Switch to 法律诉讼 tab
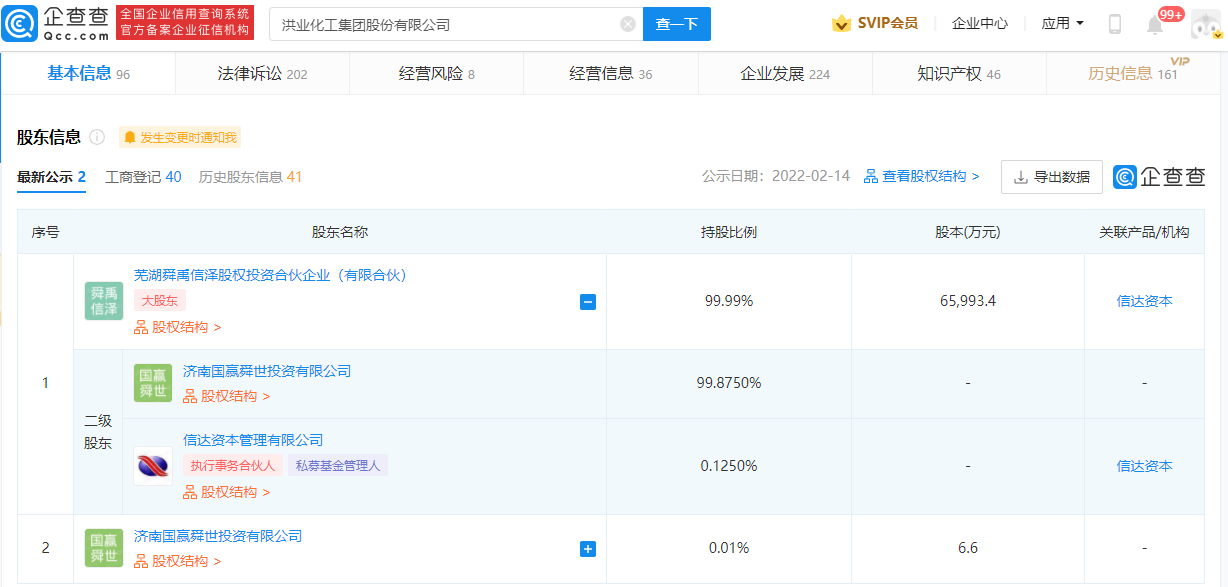 pos(262,74)
